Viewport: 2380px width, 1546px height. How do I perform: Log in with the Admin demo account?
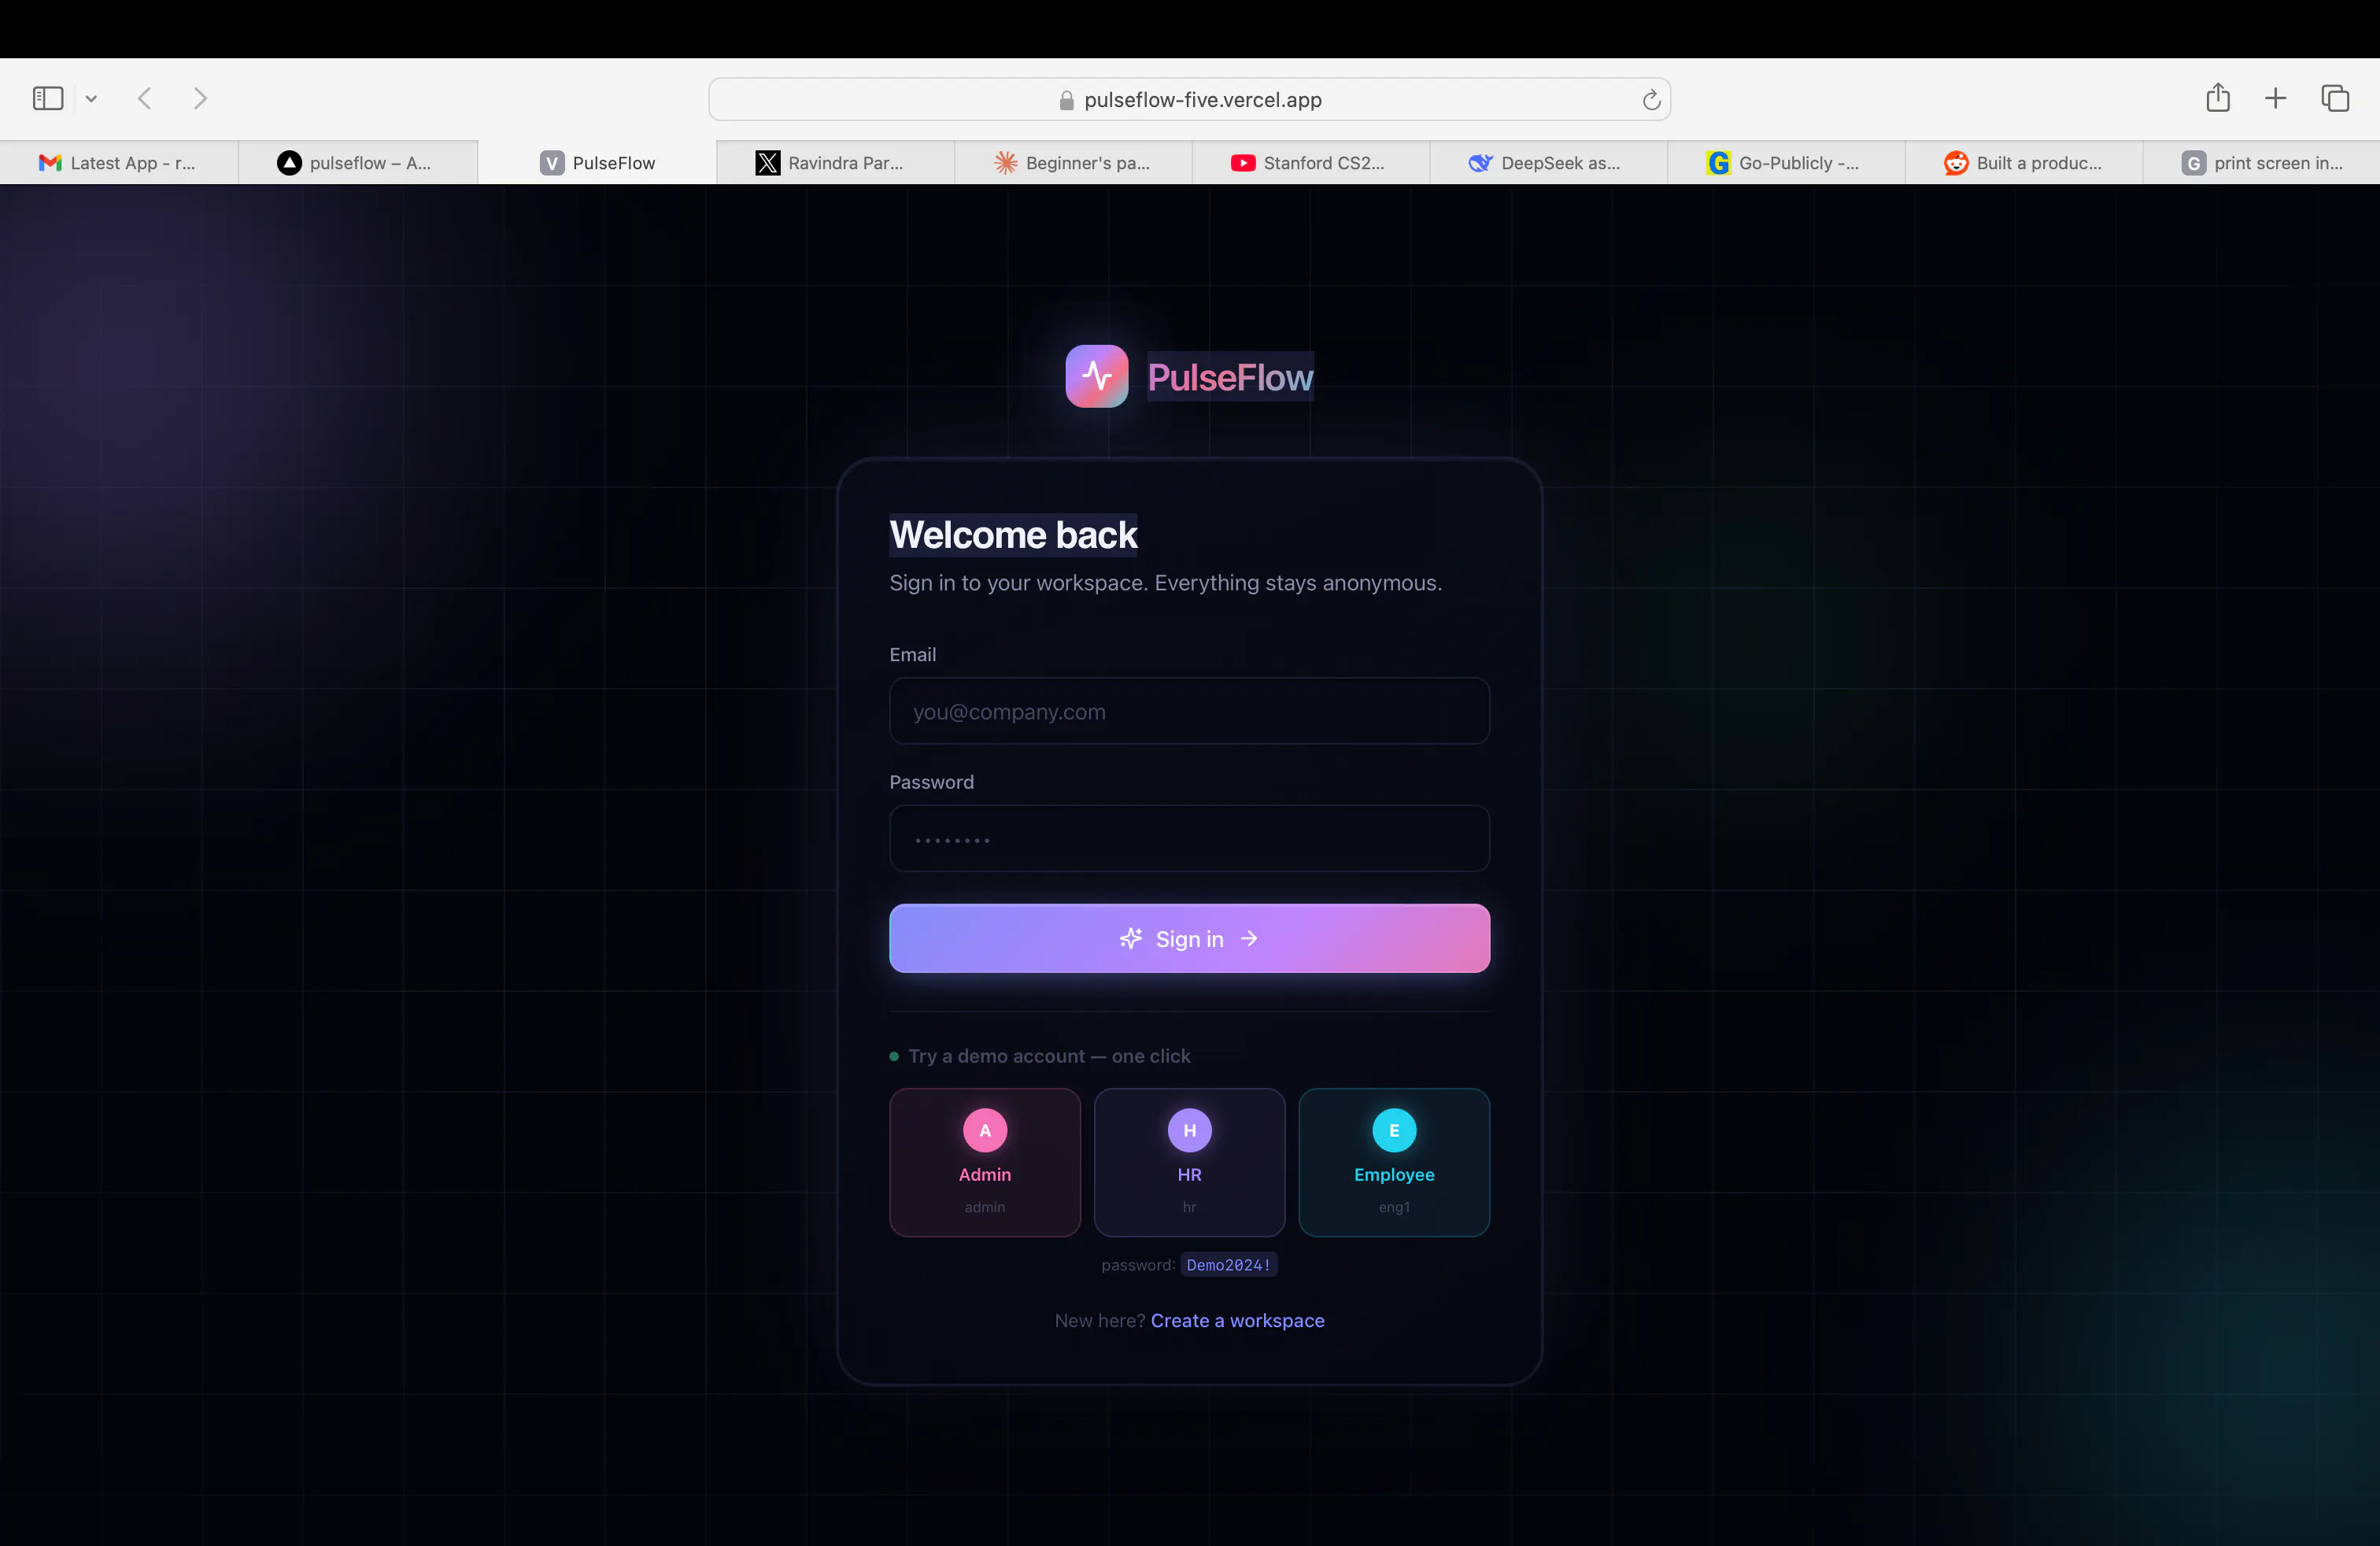tap(985, 1162)
